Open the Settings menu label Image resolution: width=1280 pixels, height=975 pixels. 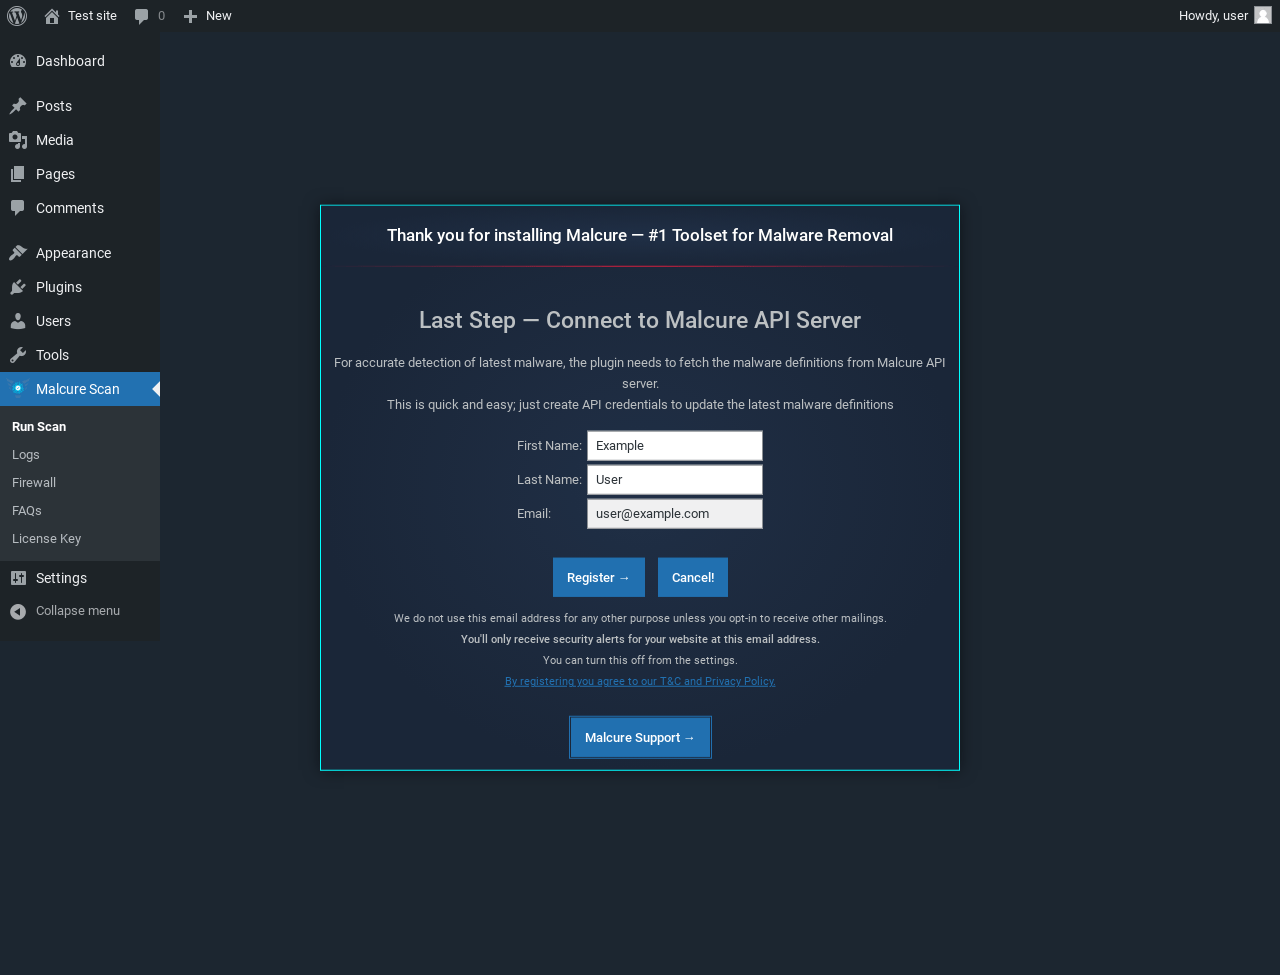click(61, 578)
